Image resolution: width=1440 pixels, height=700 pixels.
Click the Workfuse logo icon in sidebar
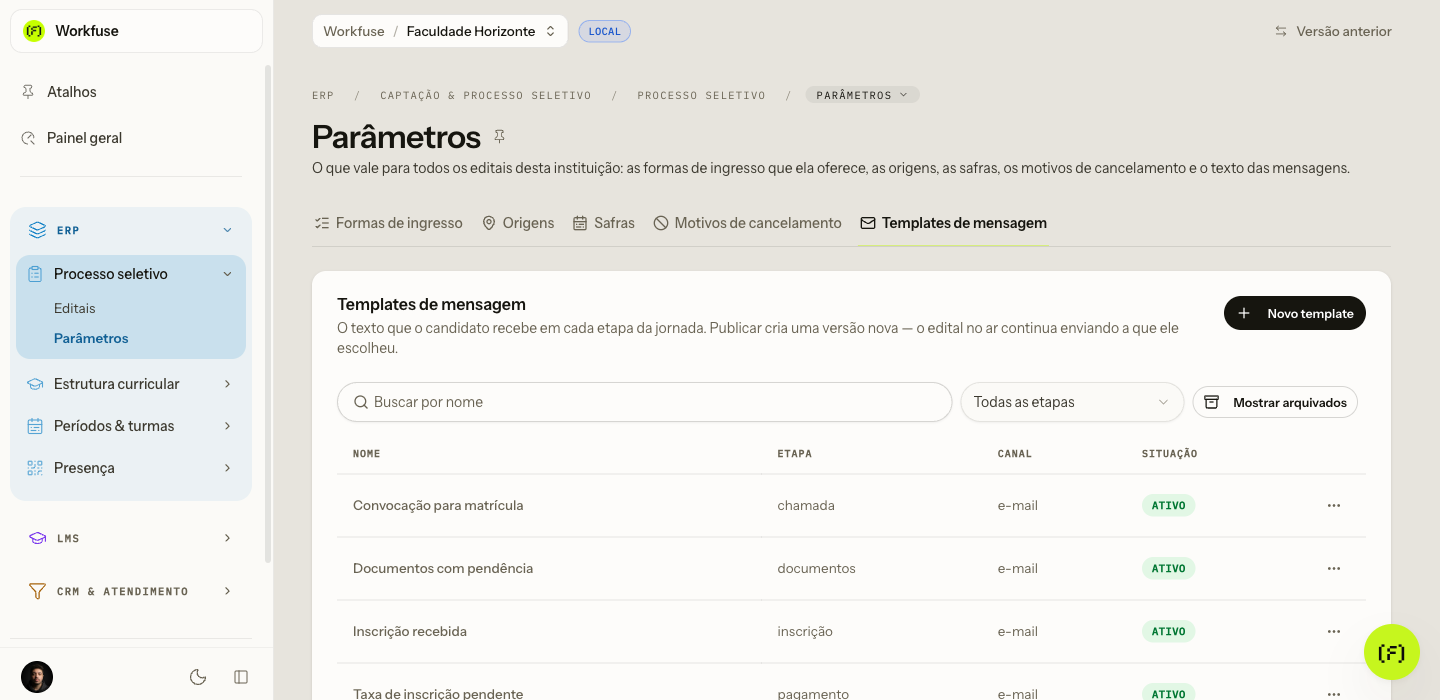point(34,31)
